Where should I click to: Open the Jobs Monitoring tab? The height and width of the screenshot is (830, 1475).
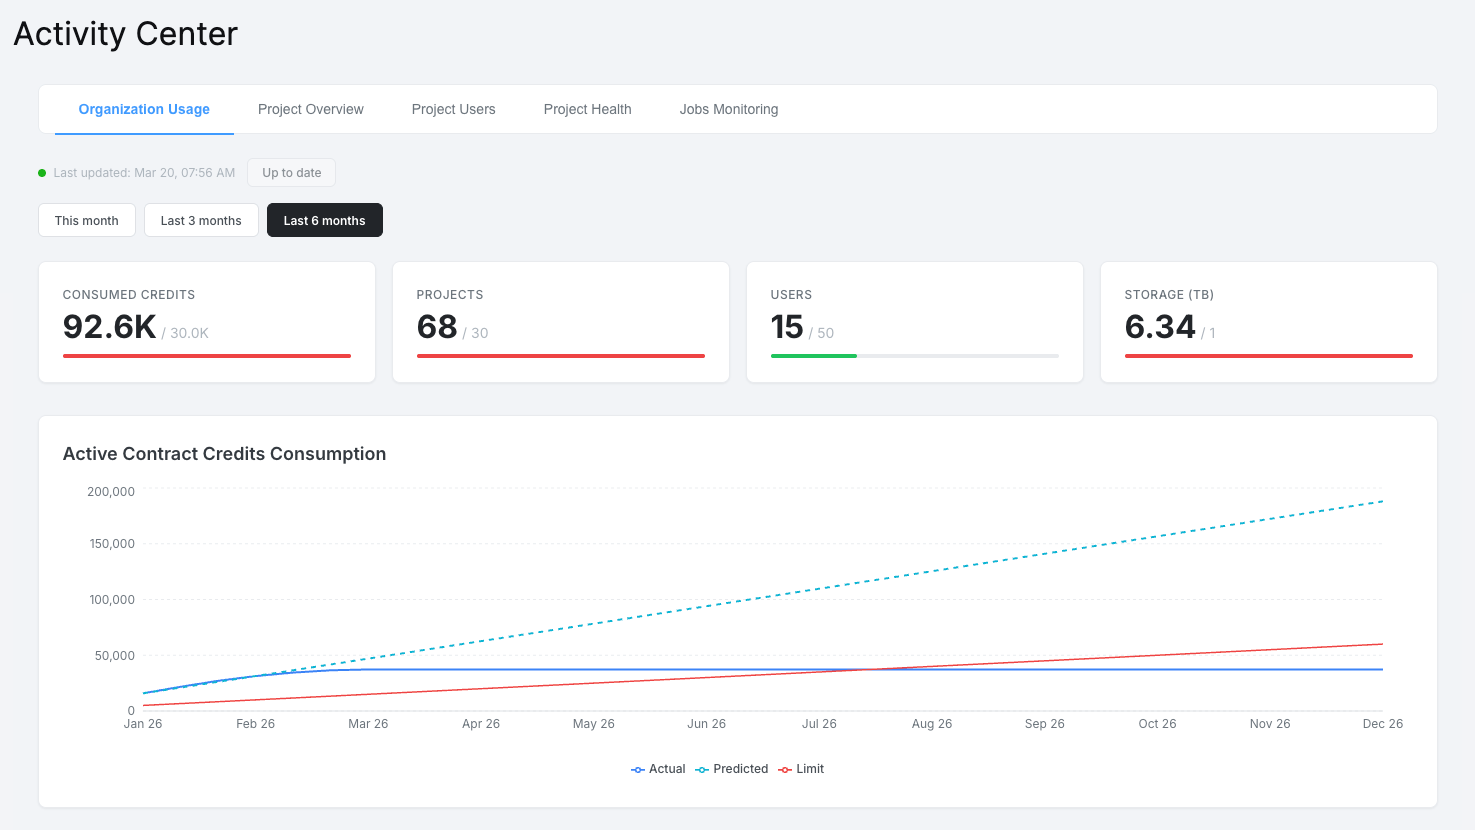(x=728, y=109)
